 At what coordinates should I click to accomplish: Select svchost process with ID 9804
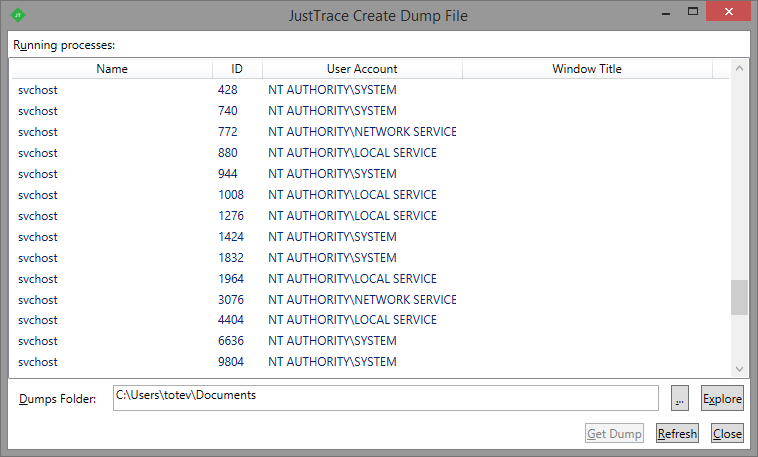click(370, 362)
